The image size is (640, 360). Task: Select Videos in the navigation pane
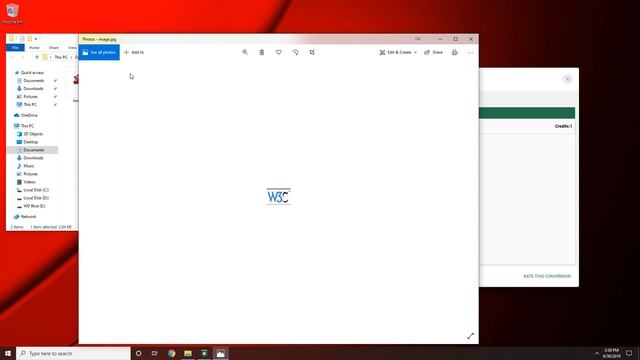pyautogui.click(x=29, y=182)
